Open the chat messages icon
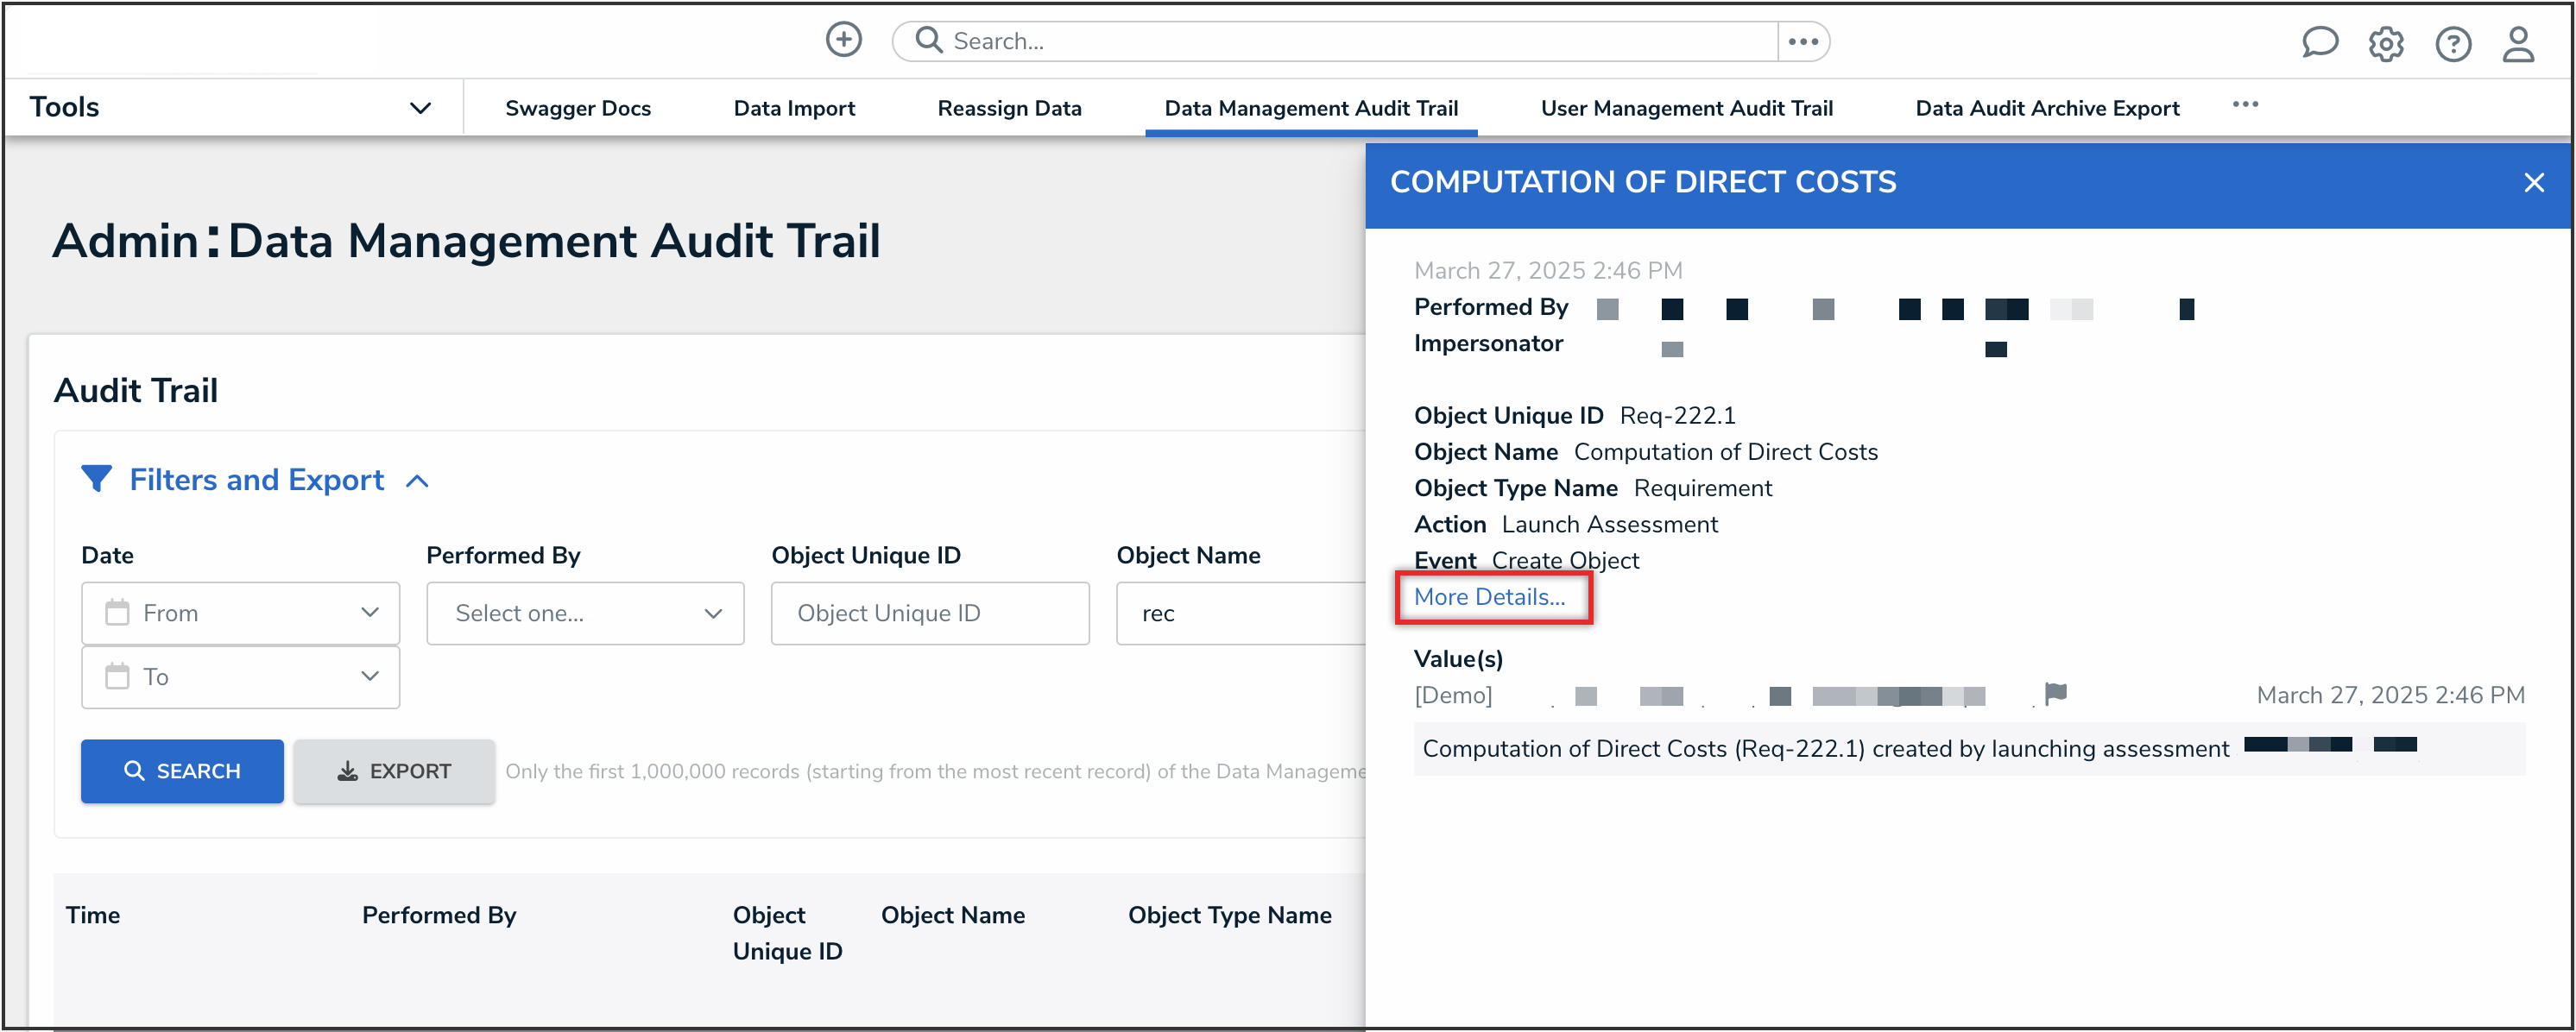This screenshot has width=2576, height=1032. coord(2318,43)
